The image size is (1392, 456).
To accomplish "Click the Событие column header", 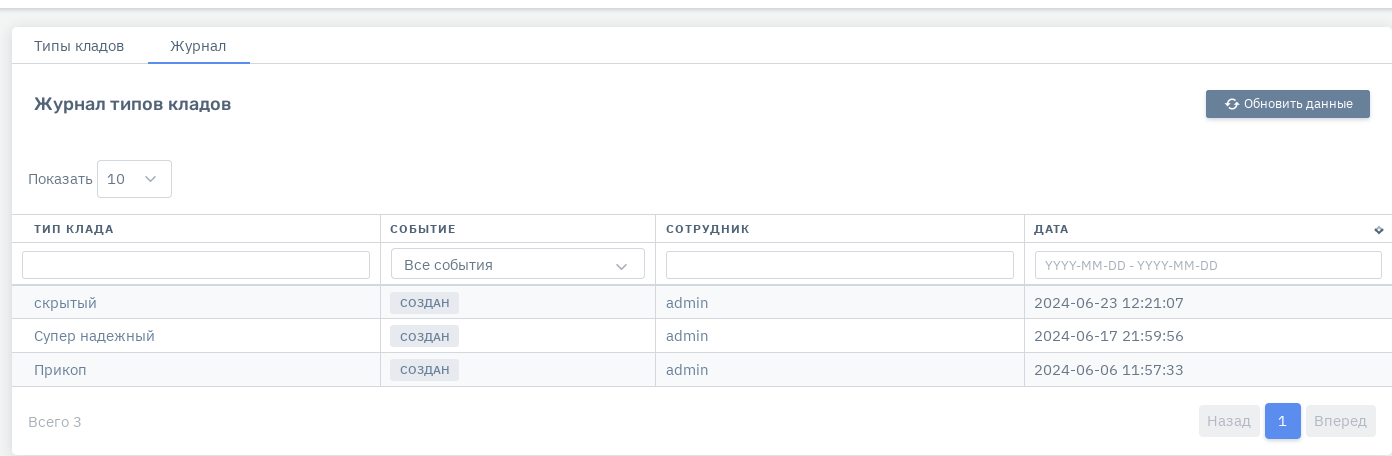I will coord(423,229).
